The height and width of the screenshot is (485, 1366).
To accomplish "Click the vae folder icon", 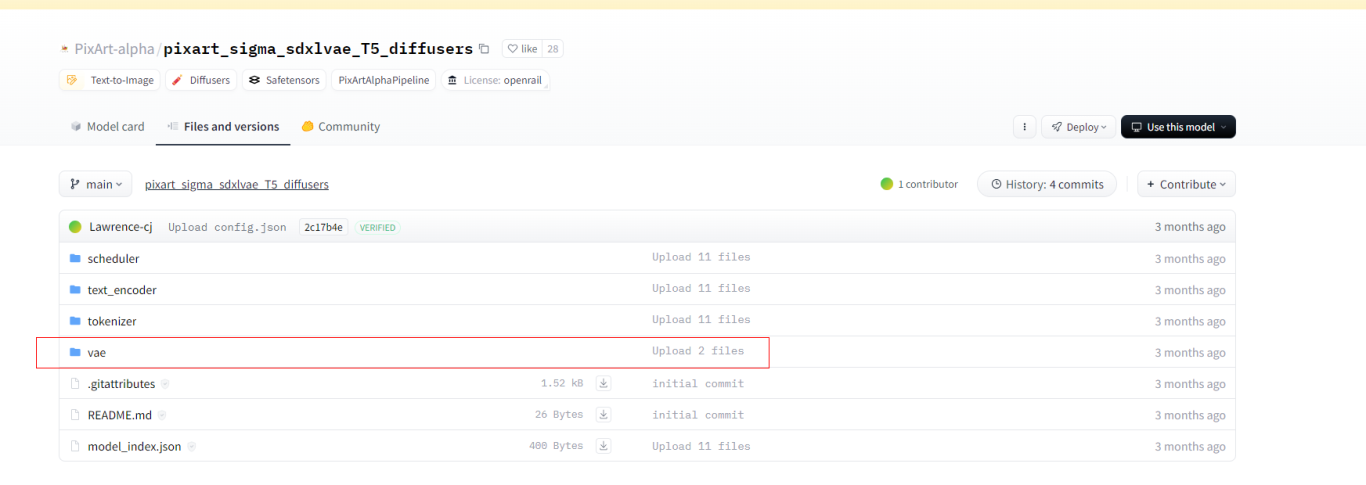I will point(75,352).
